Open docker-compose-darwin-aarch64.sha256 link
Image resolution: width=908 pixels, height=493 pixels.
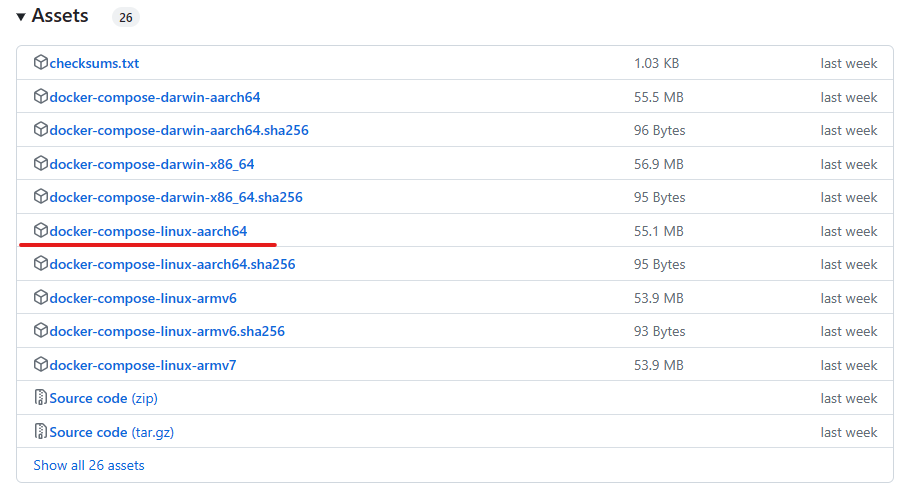coord(179,130)
